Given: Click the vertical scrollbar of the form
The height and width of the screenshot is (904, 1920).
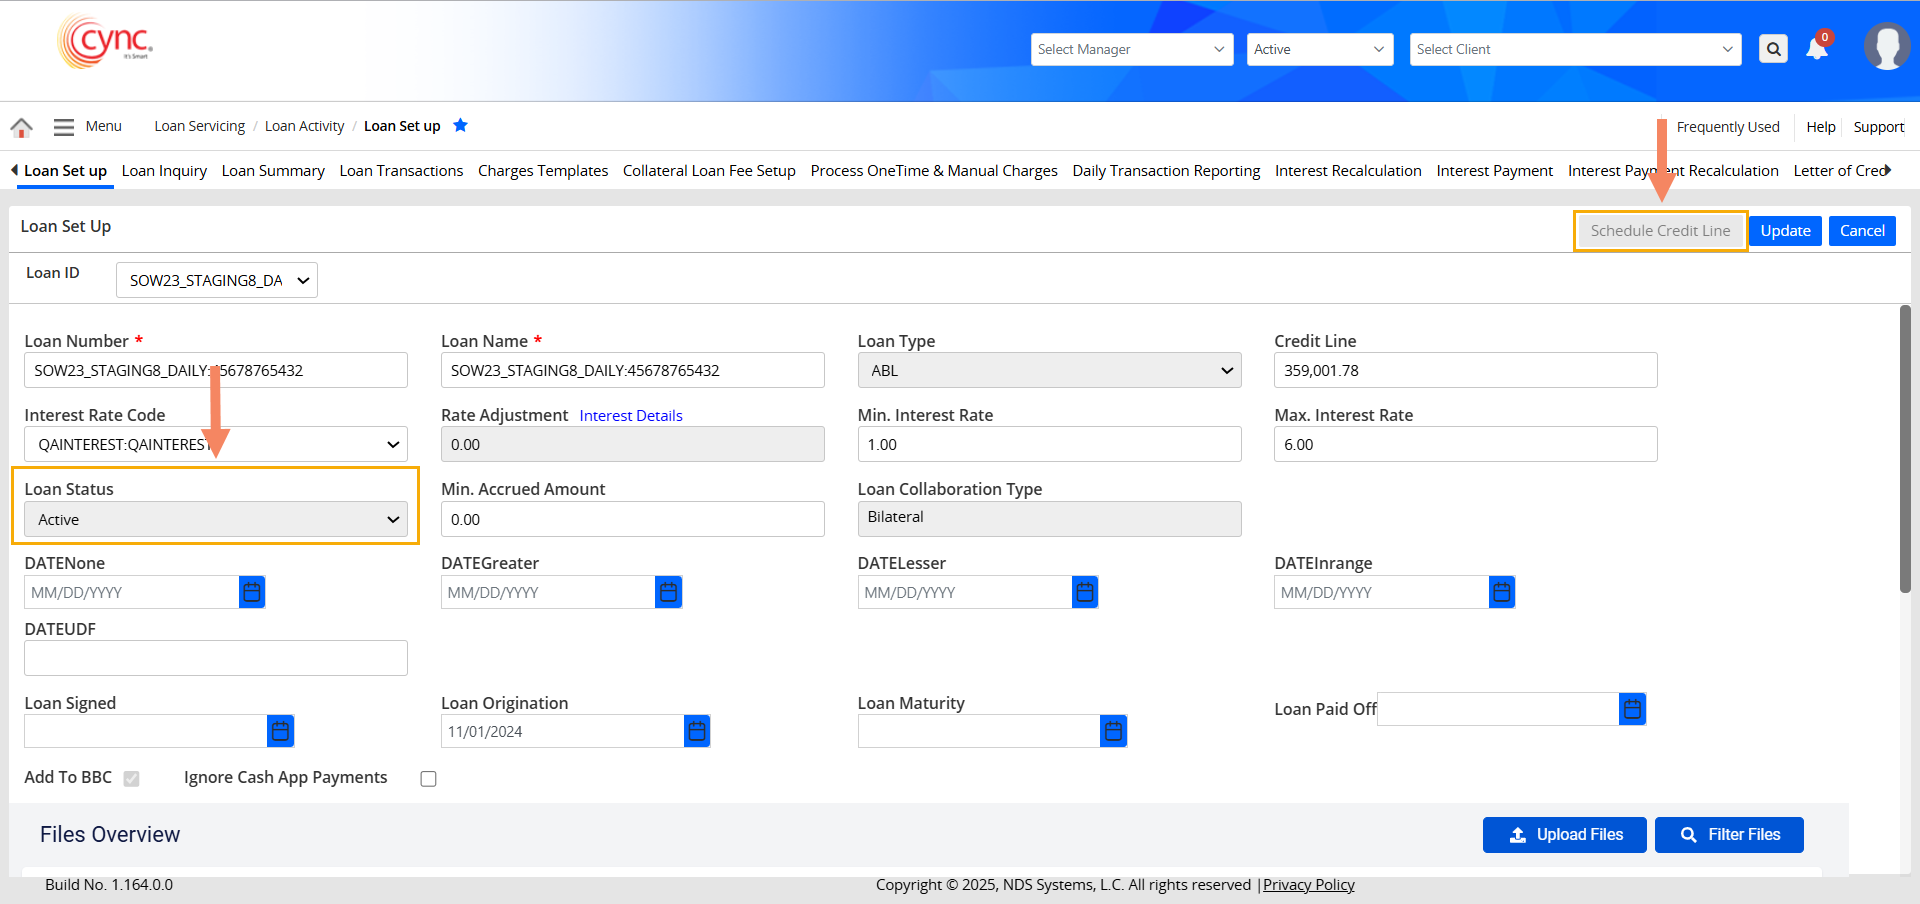Looking at the screenshot, I should coord(1905,450).
